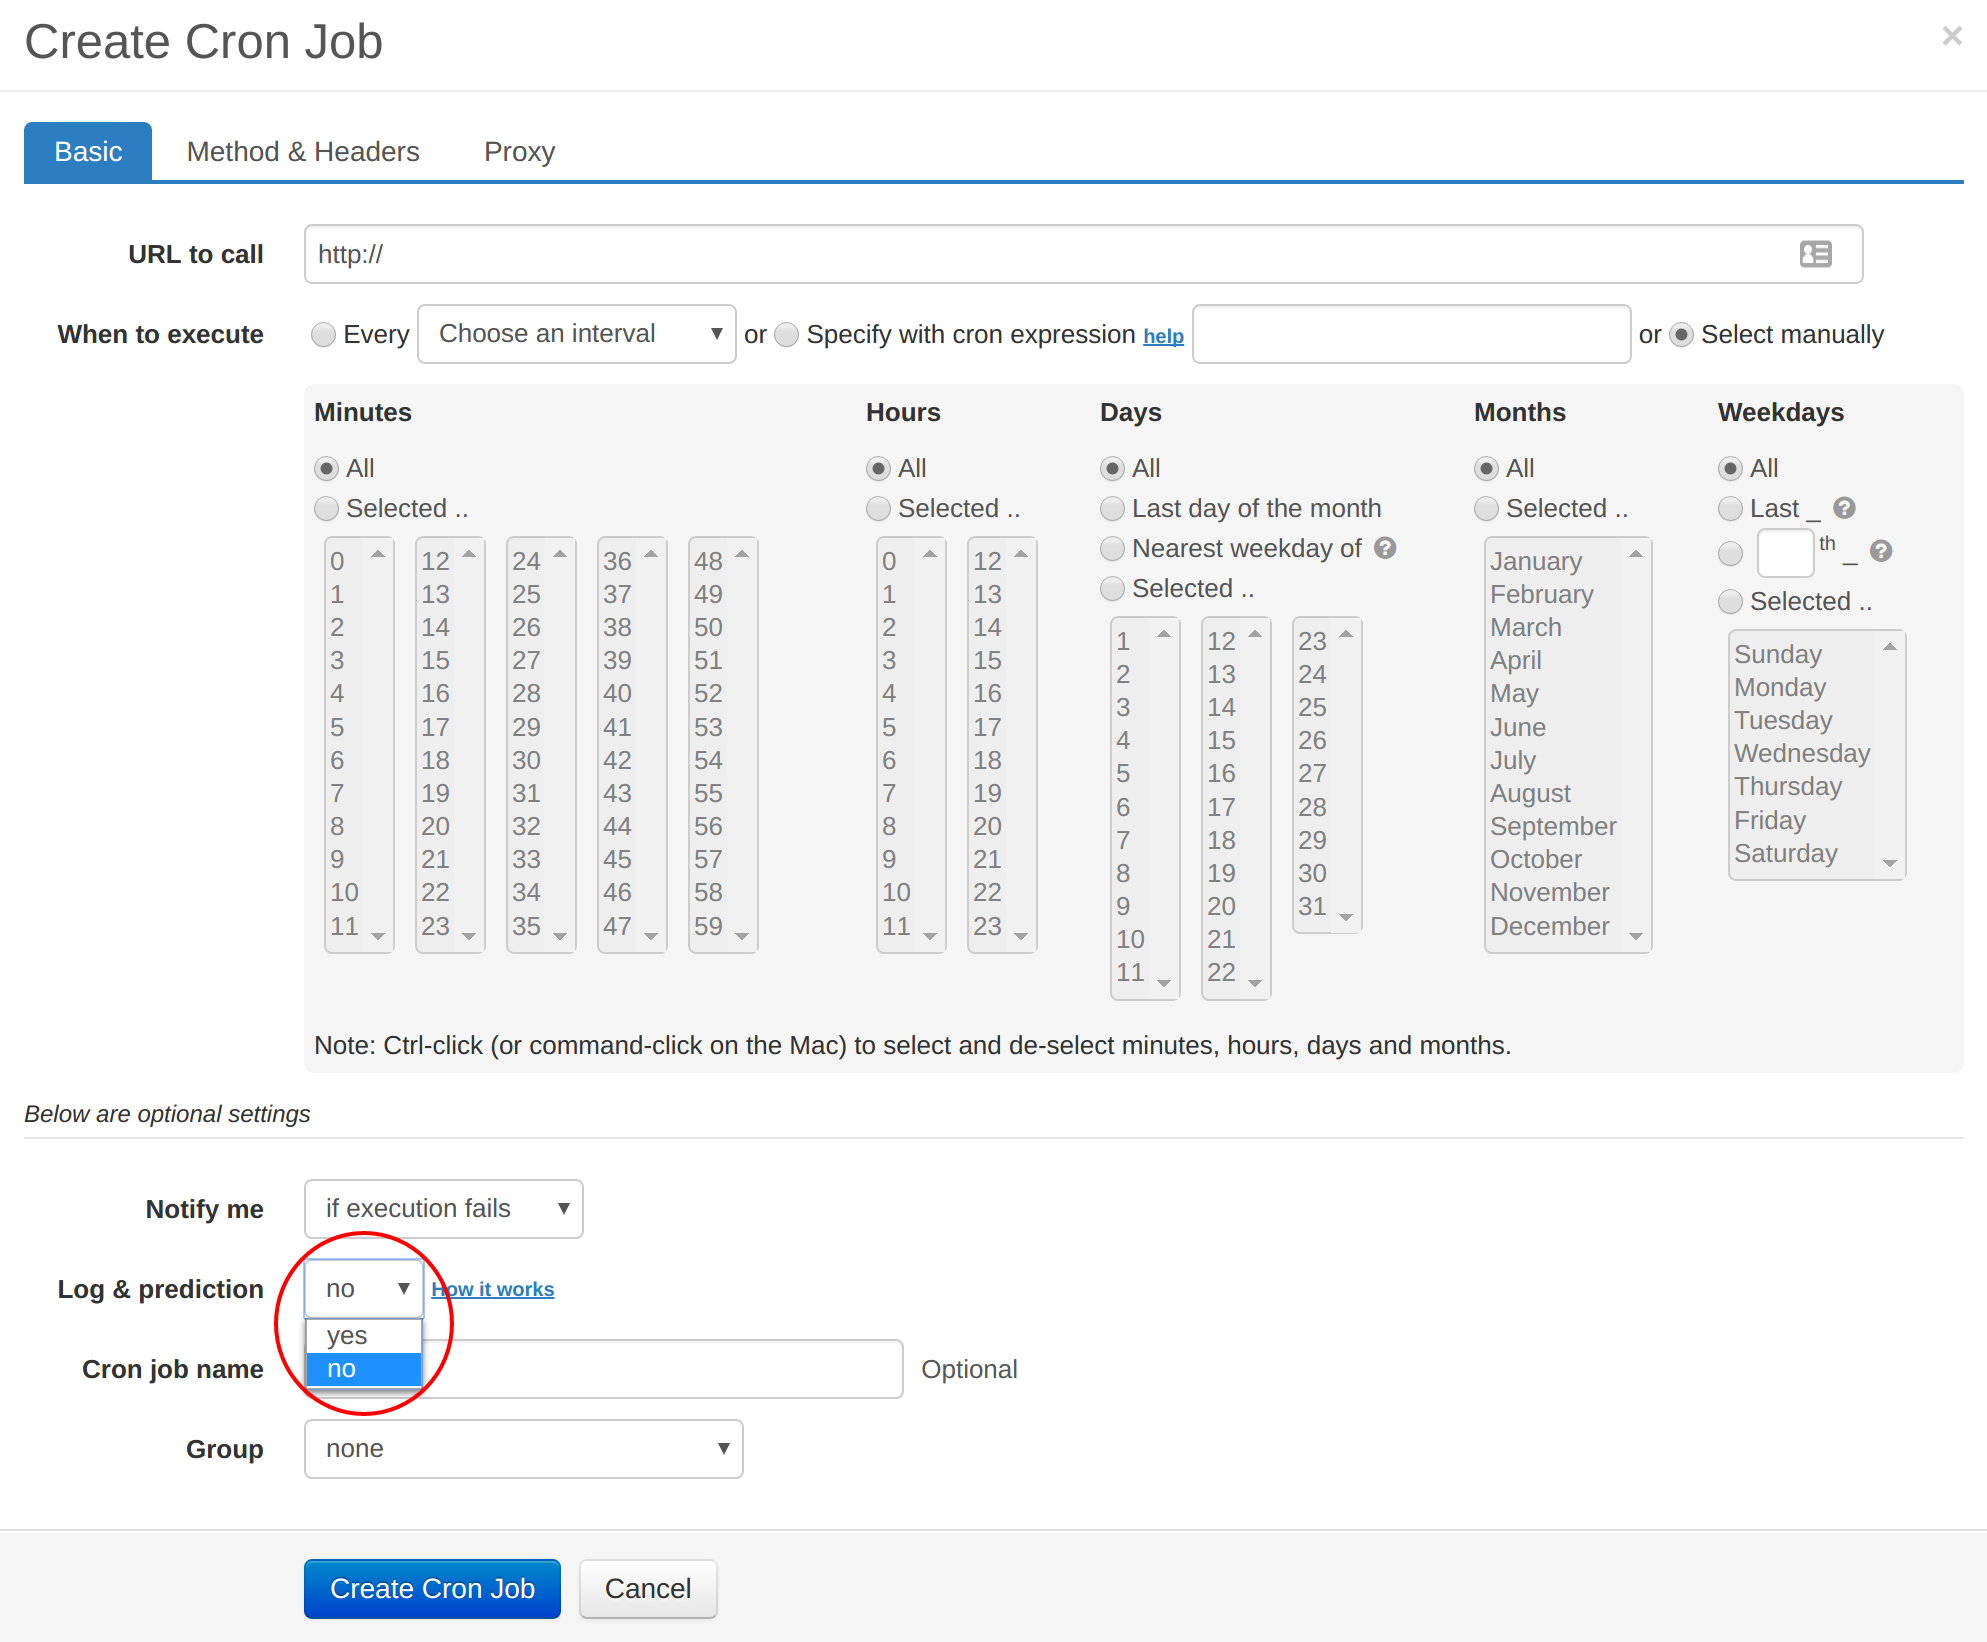Screen dimensions: 1987x1642
Task: Click the Months list scroll-down arrow
Action: 1636,936
